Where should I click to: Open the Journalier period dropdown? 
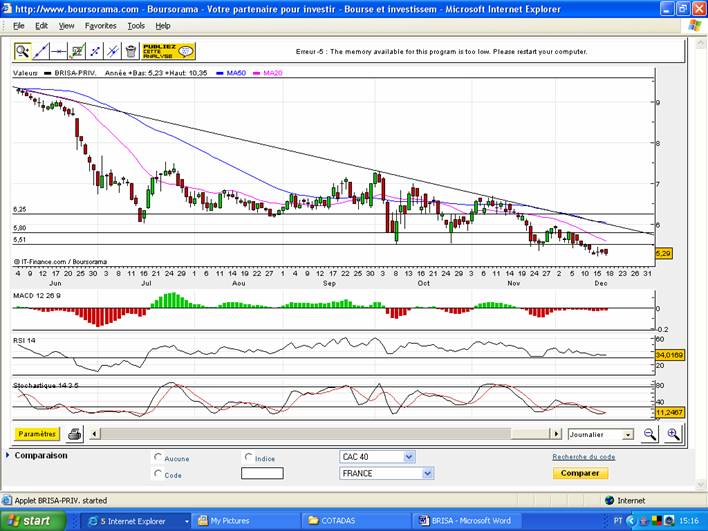tap(628, 434)
